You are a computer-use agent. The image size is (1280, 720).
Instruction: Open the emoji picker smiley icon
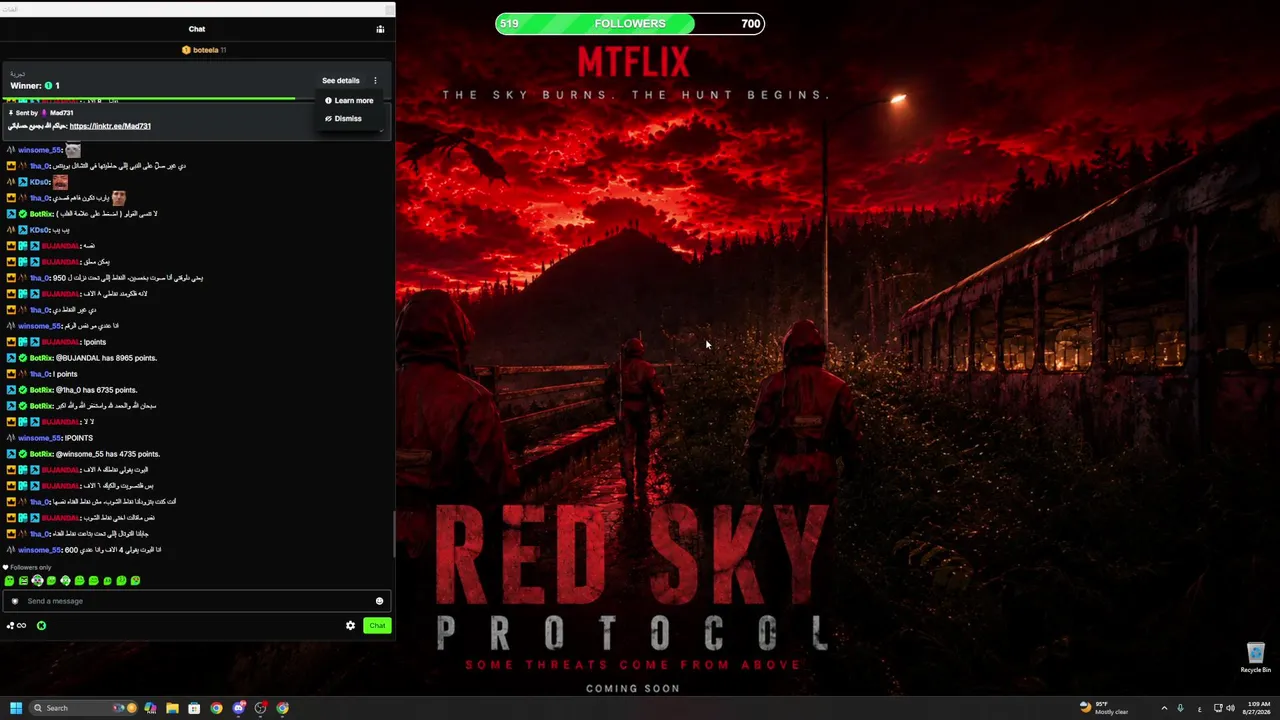click(379, 601)
